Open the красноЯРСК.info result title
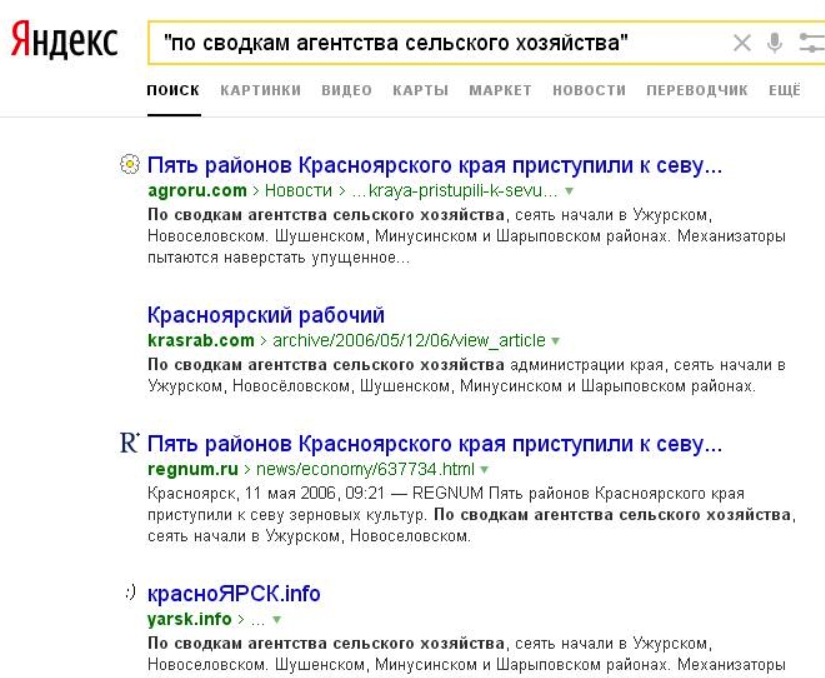The width and height of the screenshot is (825, 678). 234,594
